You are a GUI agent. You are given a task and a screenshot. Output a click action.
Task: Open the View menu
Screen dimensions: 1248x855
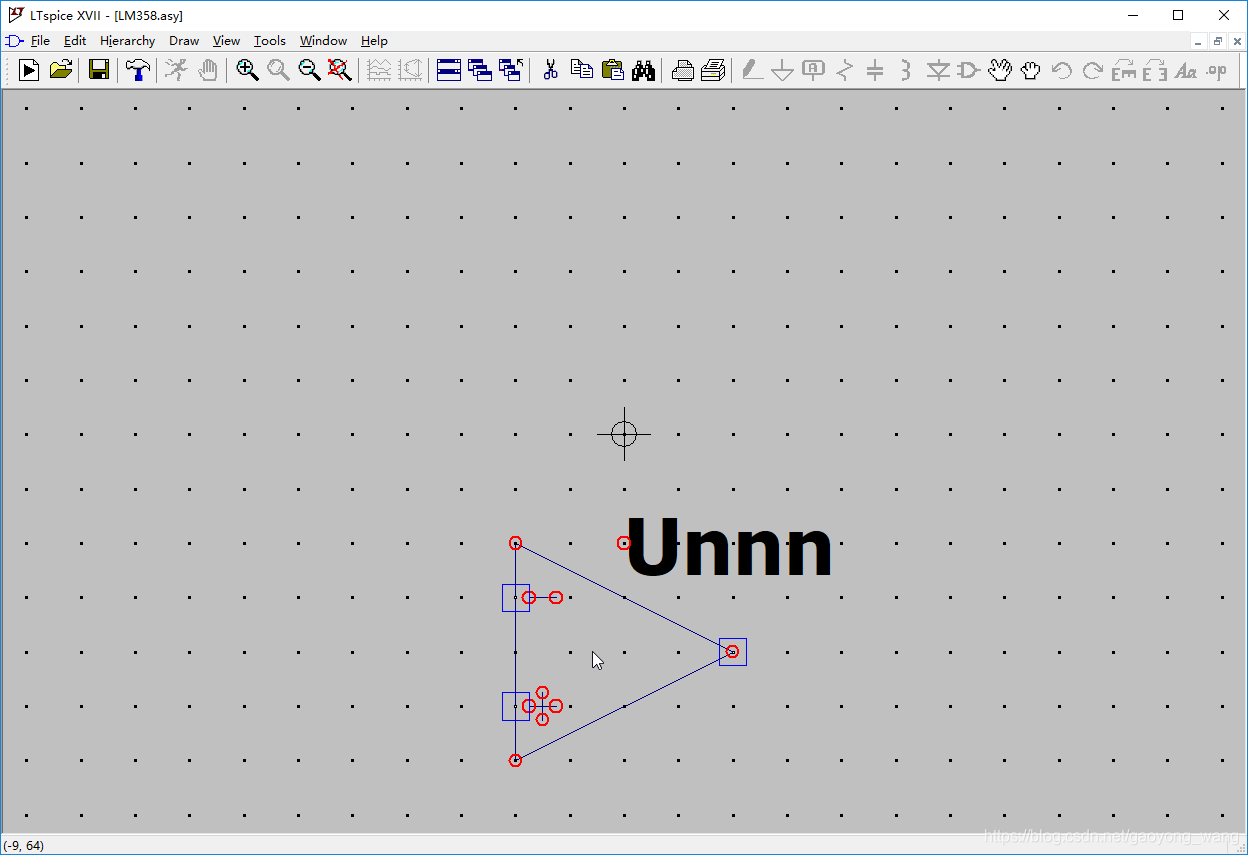click(x=226, y=41)
